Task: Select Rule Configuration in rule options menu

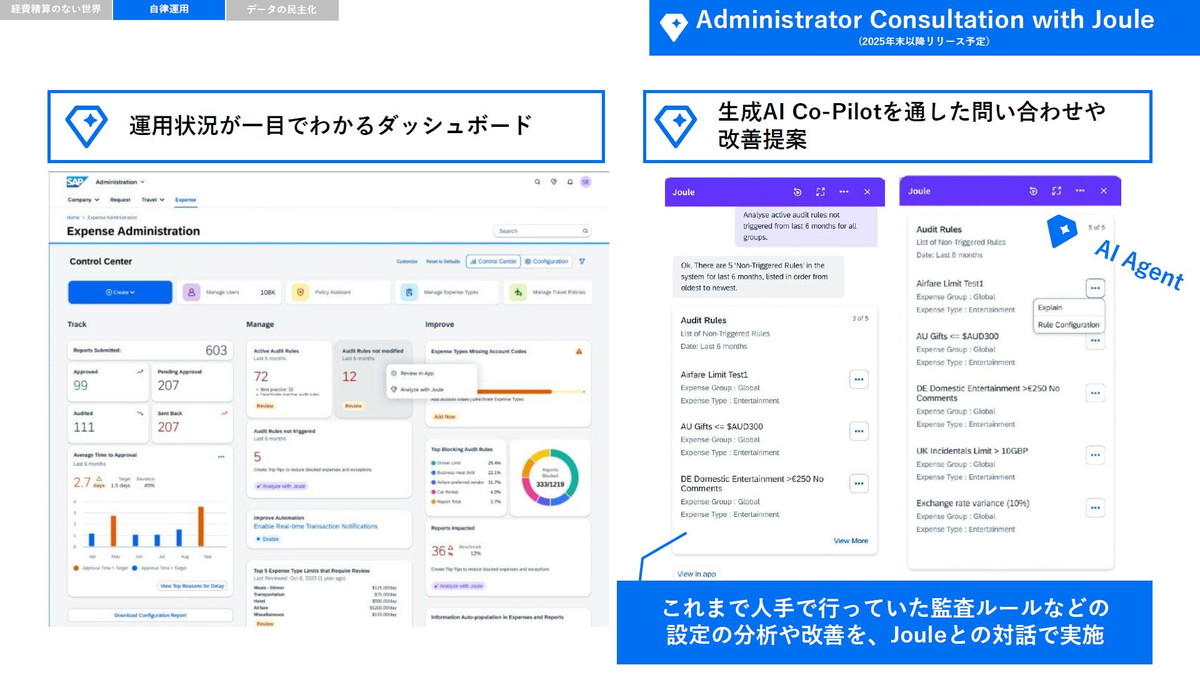Action: click(x=1068, y=325)
